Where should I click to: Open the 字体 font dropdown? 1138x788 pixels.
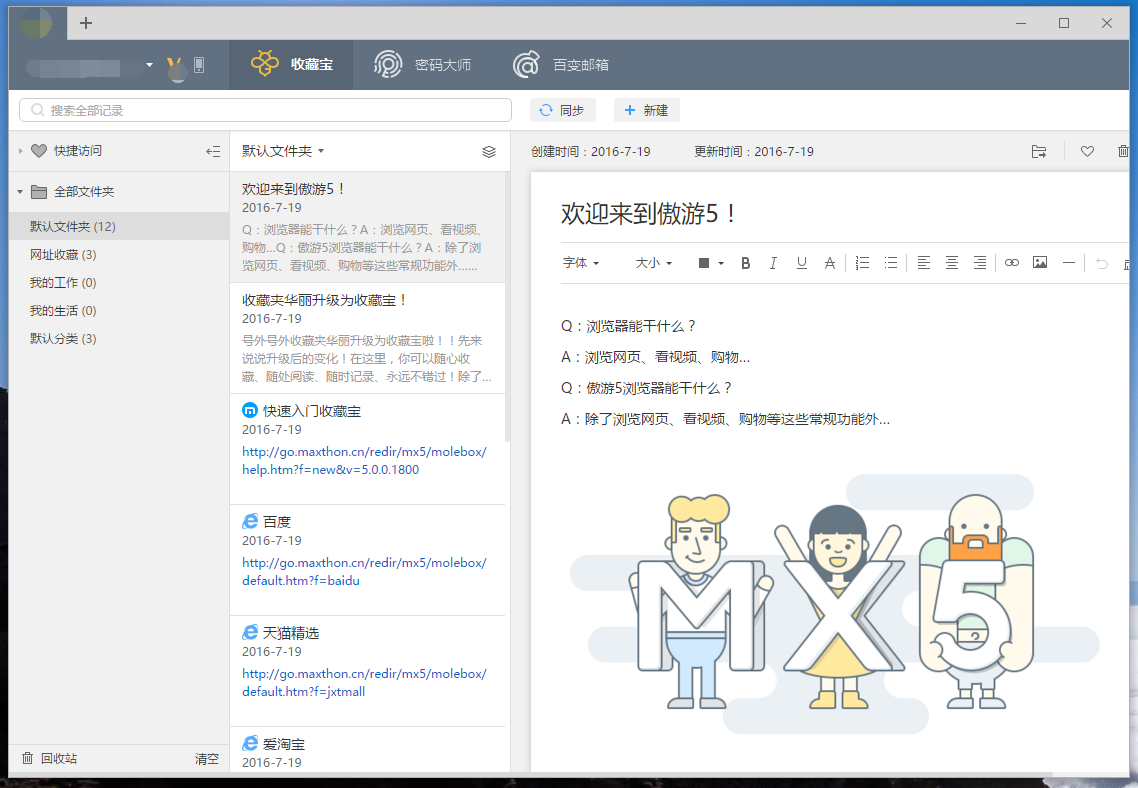[581, 263]
